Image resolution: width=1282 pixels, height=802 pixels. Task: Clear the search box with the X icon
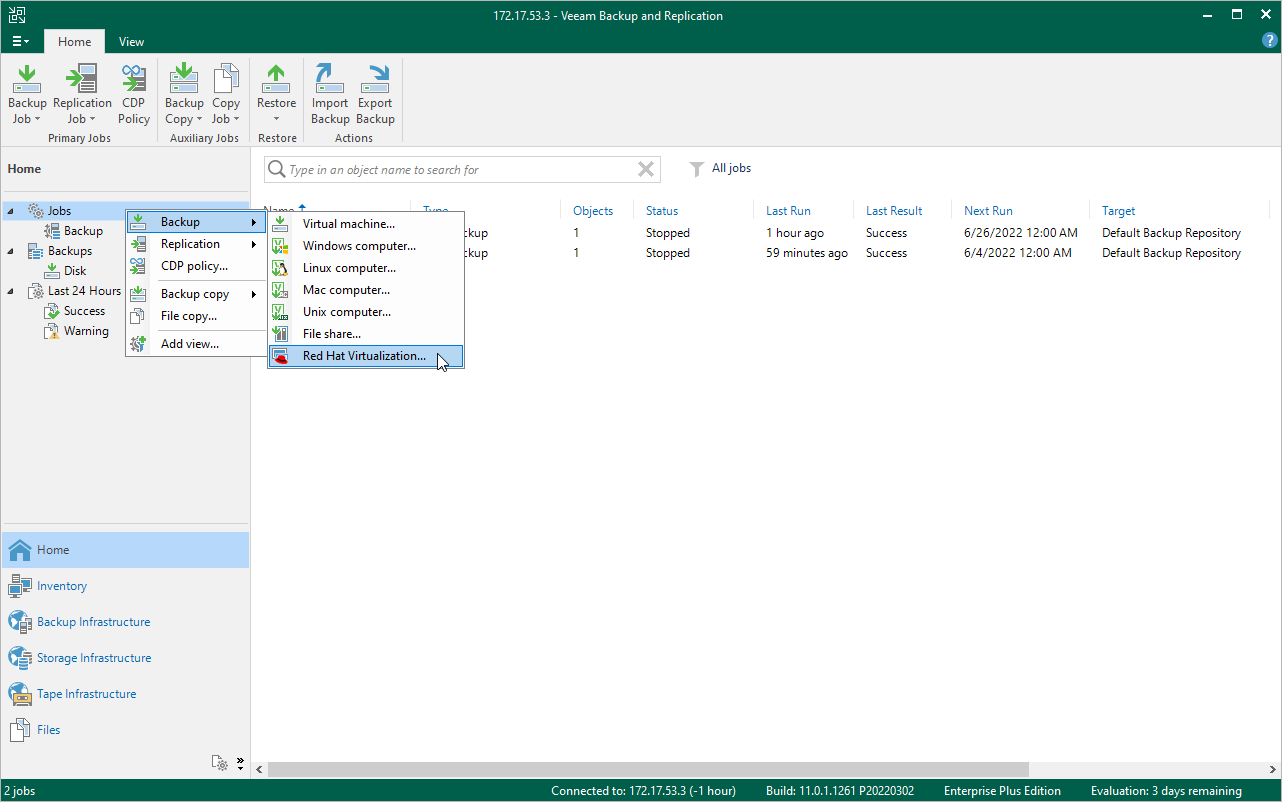point(646,170)
